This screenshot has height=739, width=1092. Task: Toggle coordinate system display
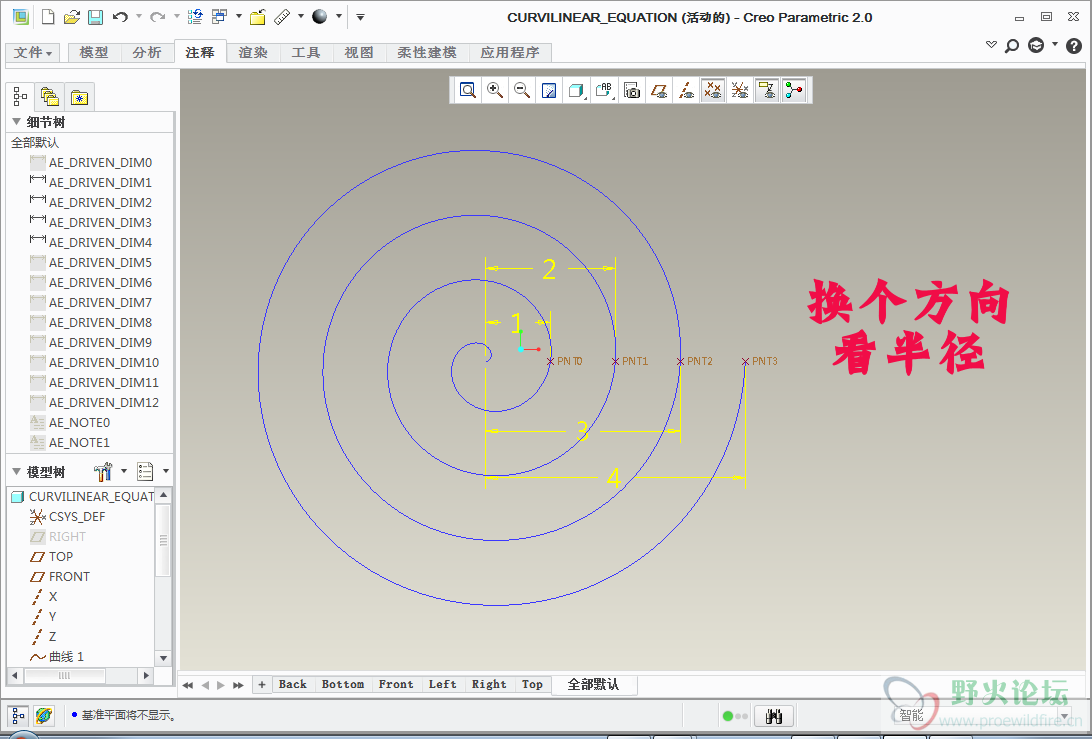tap(740, 90)
